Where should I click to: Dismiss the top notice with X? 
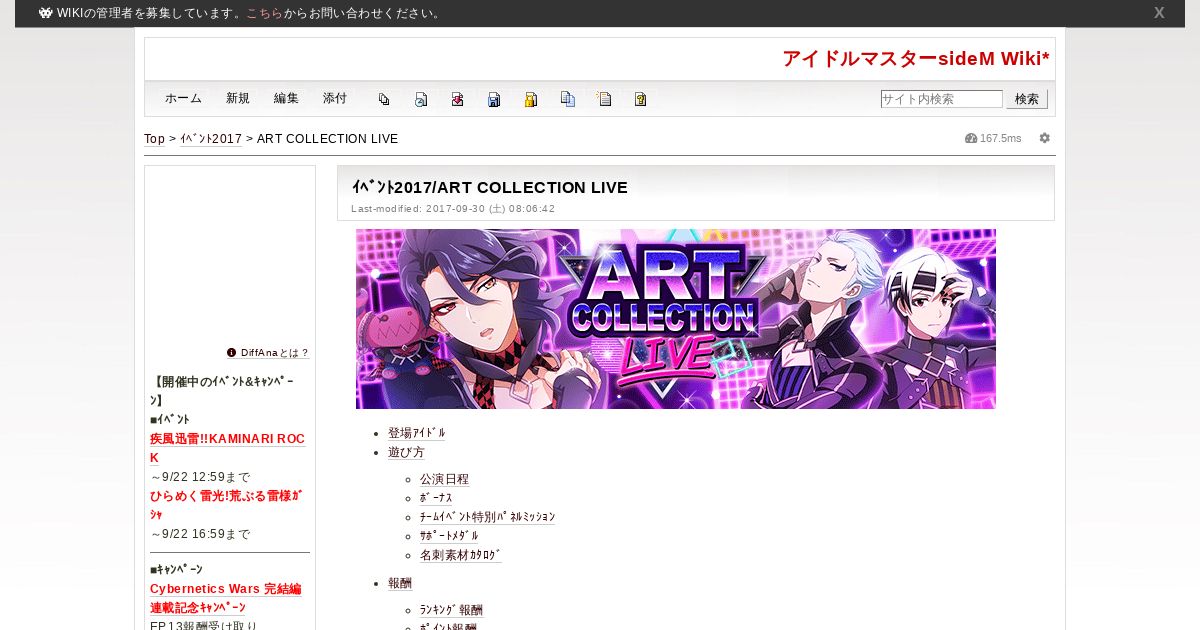tap(1159, 13)
